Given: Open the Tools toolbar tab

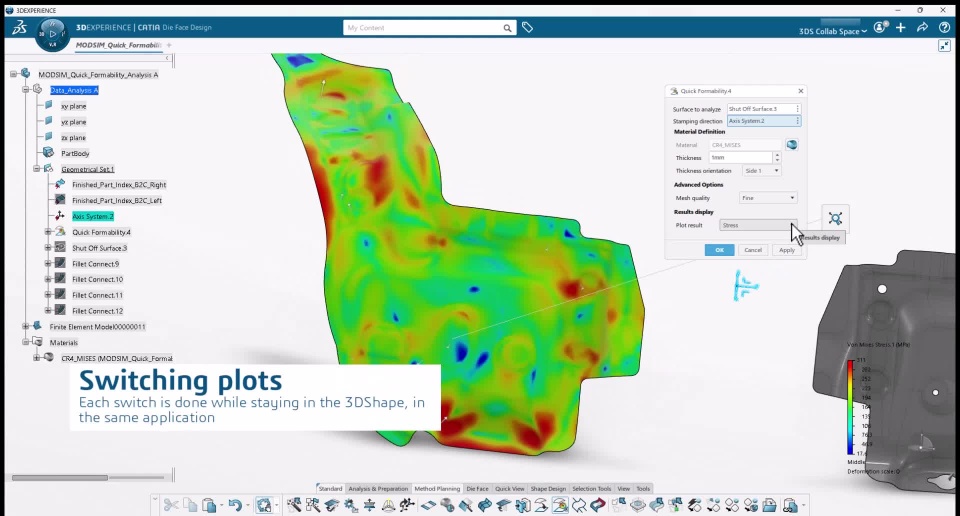Looking at the screenshot, I should pos(643,488).
